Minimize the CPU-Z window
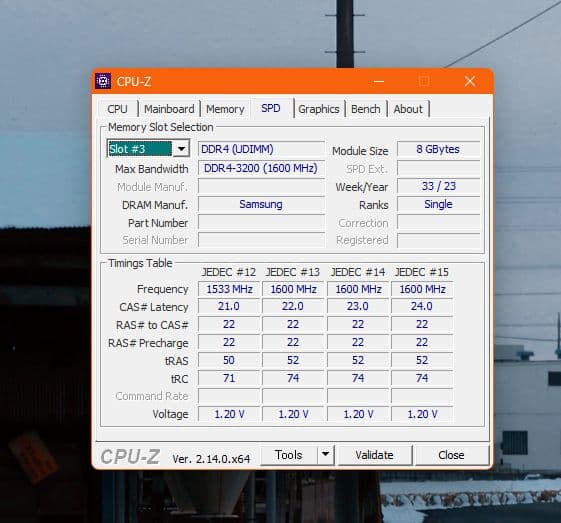Screen dimensions: 561x523 (x=379, y=81)
